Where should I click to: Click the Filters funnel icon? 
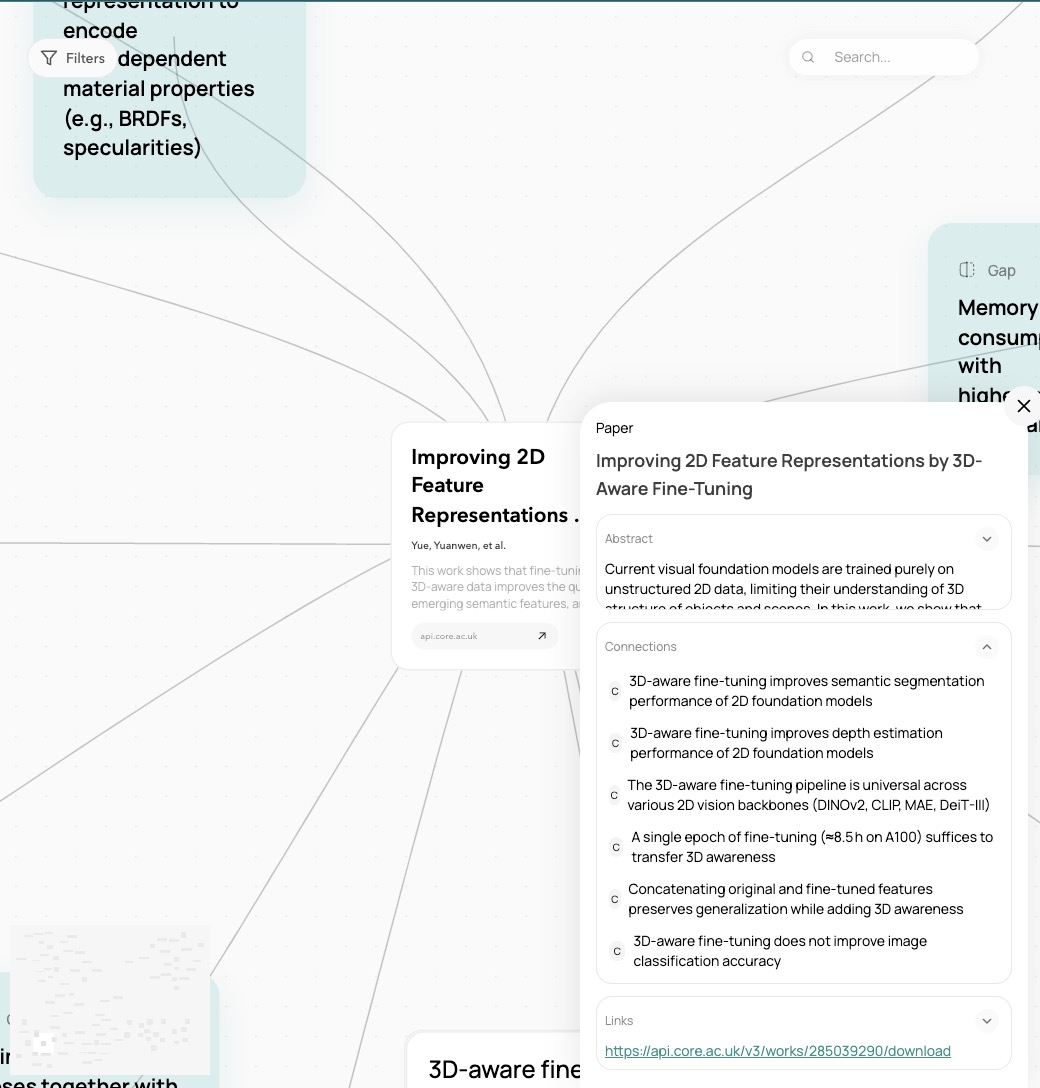point(49,58)
